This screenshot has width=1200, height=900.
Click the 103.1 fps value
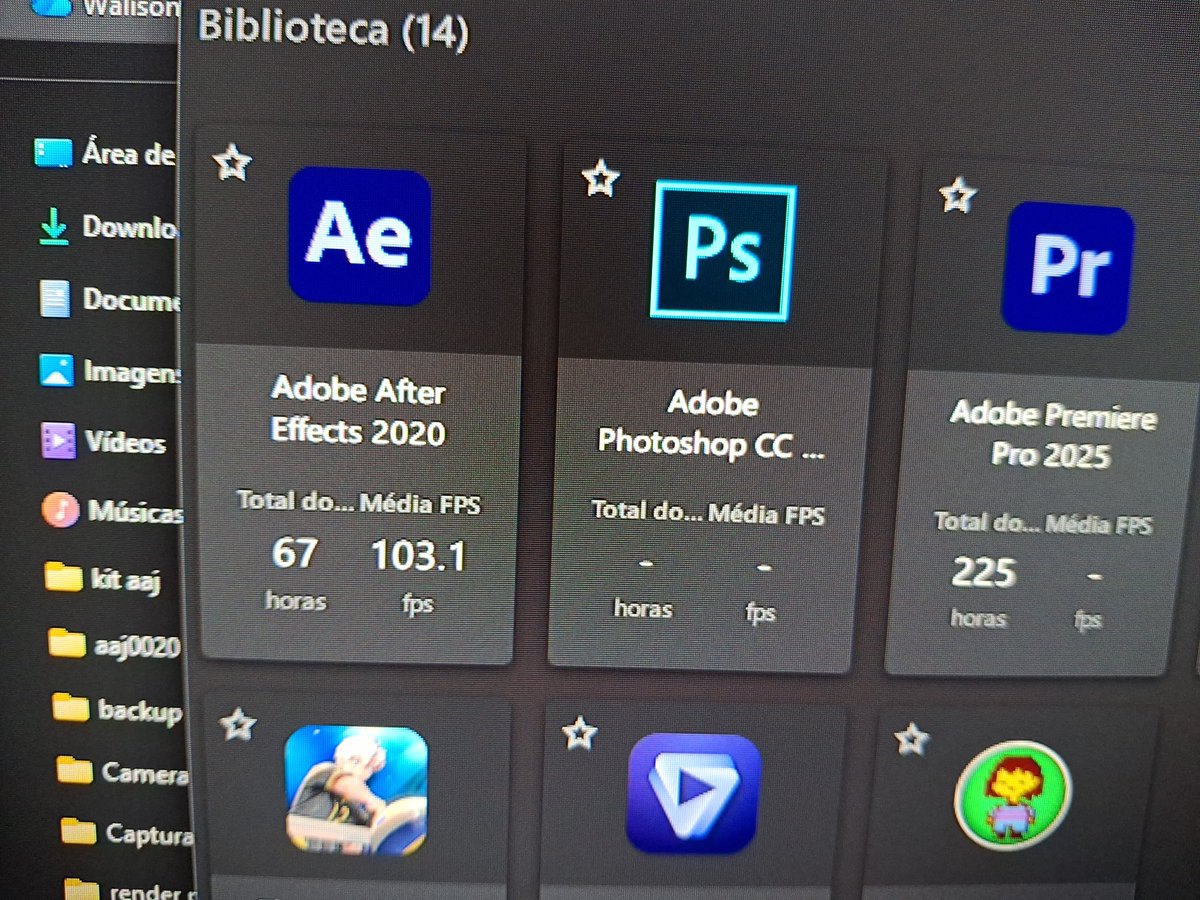coord(418,555)
